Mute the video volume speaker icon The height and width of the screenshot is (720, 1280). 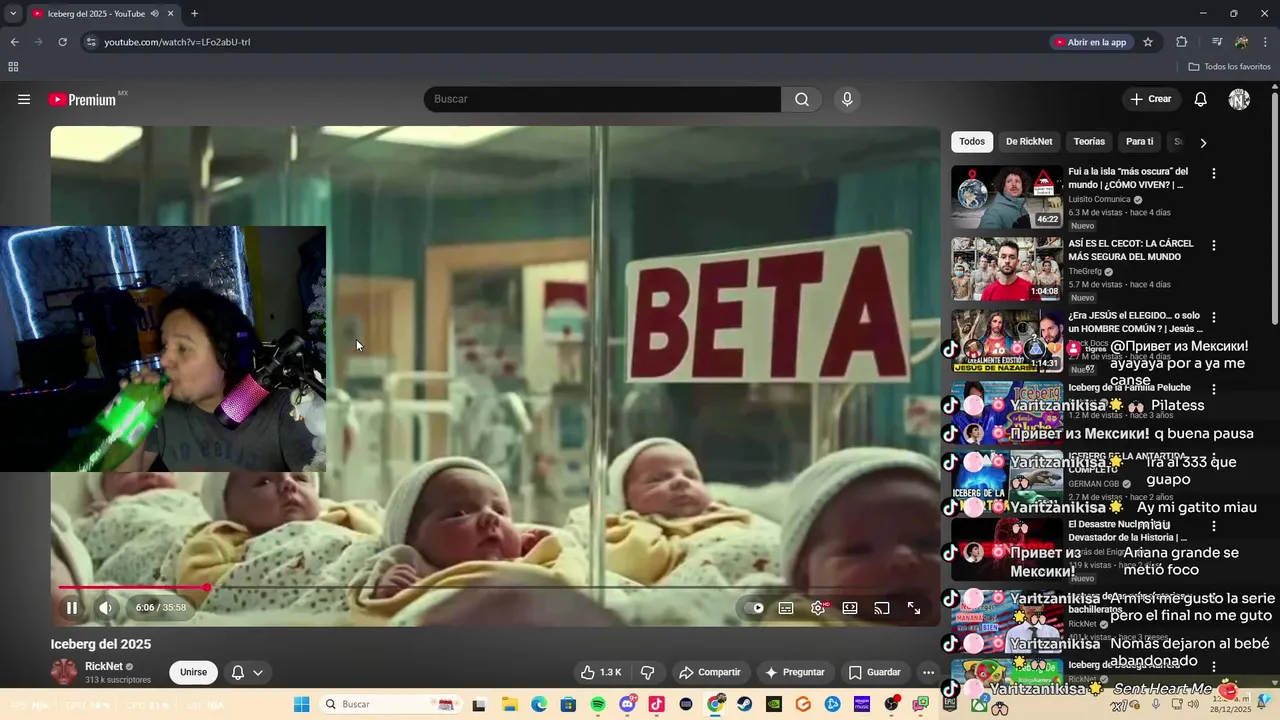coord(105,608)
